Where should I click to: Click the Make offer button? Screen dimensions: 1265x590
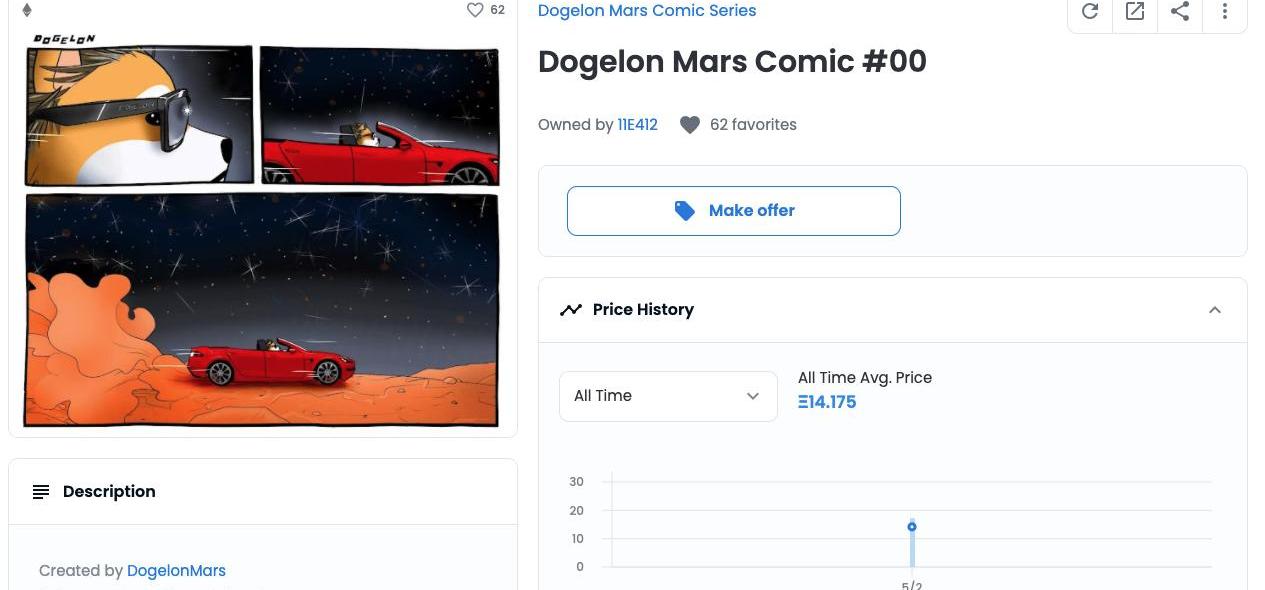tap(733, 211)
